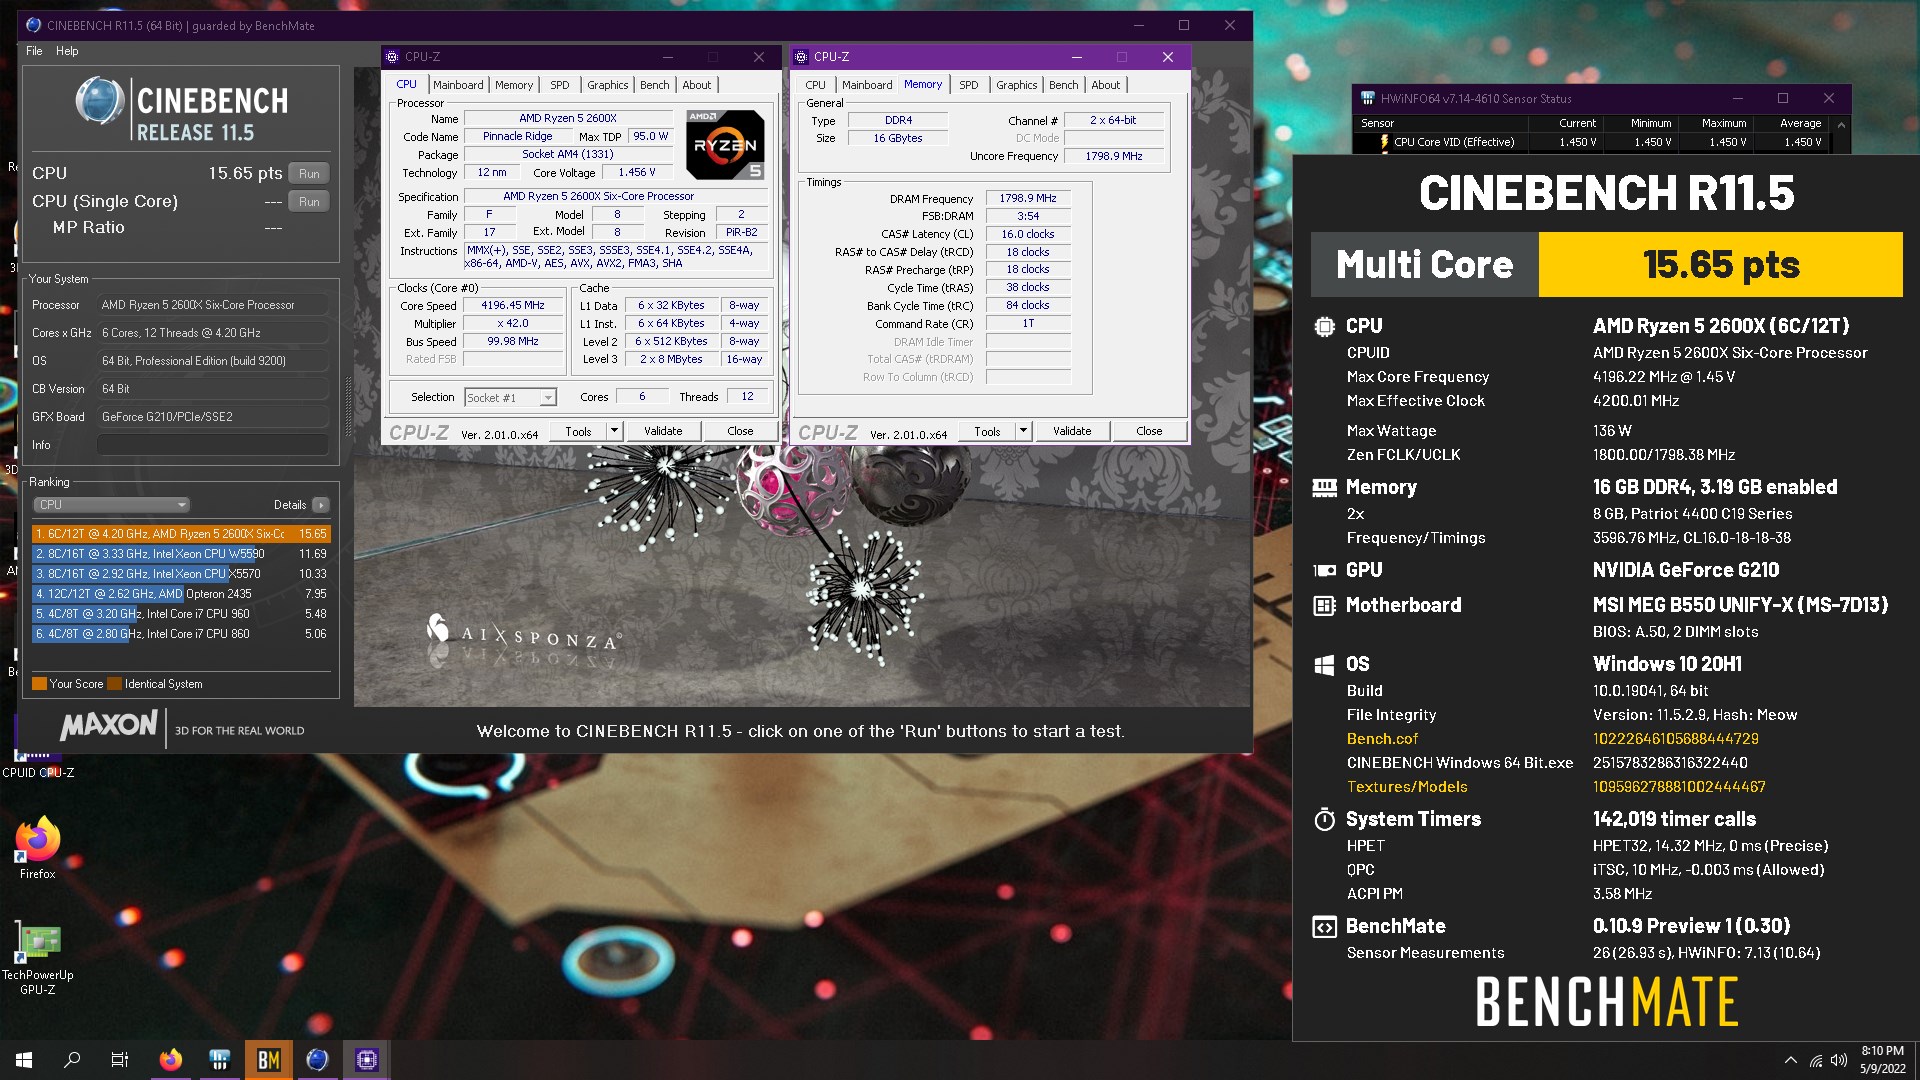Expand Tools dropdown arrow in left CPU-Z
Screen dimensions: 1920x1080
pos(614,432)
